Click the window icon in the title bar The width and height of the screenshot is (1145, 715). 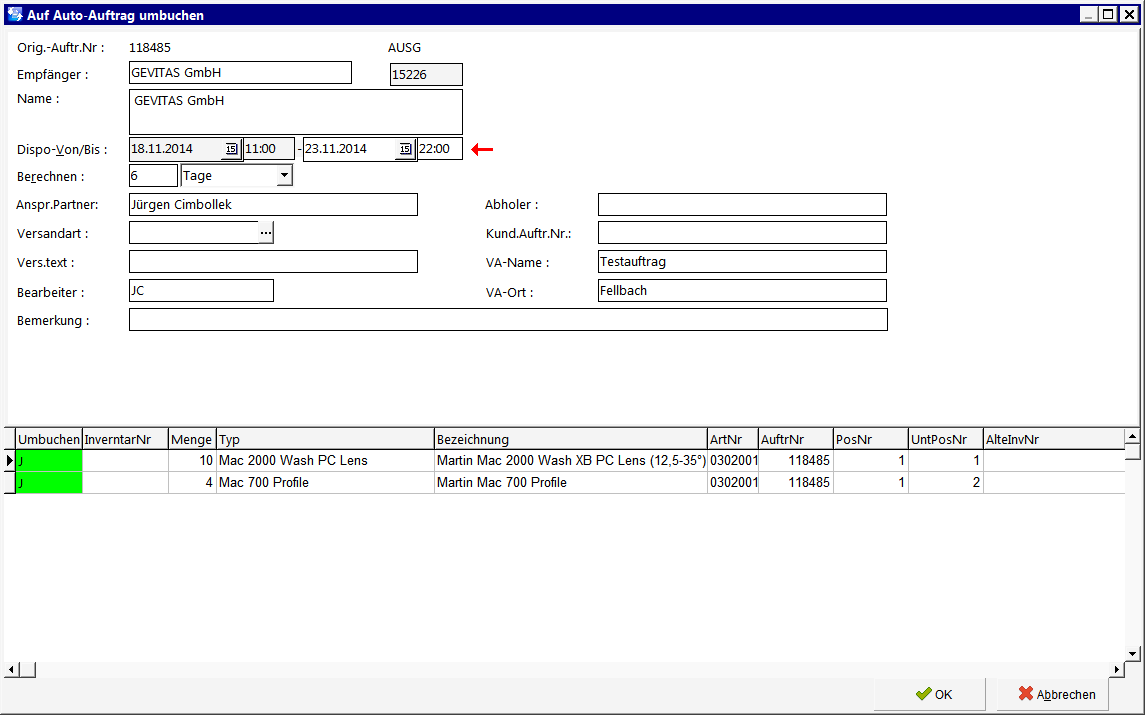click(15, 14)
